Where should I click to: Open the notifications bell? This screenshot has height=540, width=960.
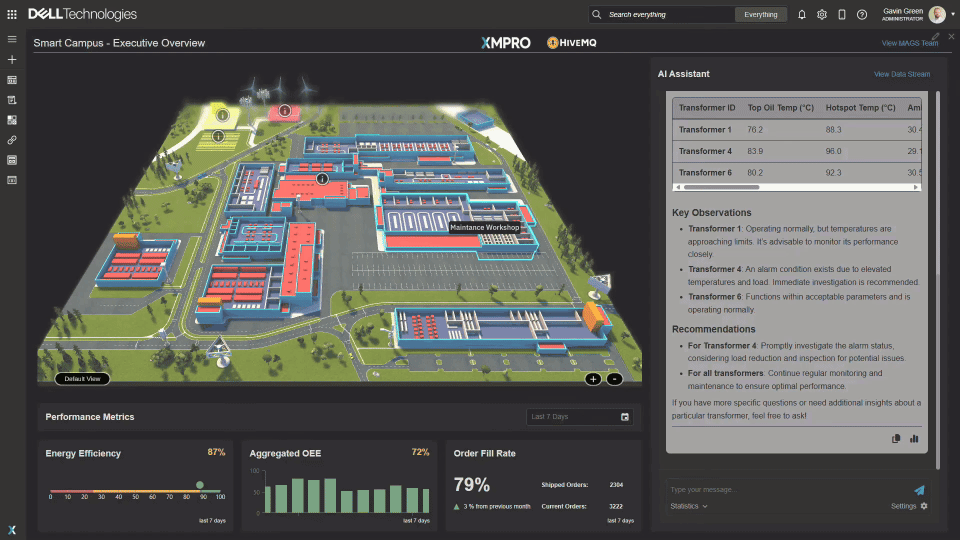[801, 15]
